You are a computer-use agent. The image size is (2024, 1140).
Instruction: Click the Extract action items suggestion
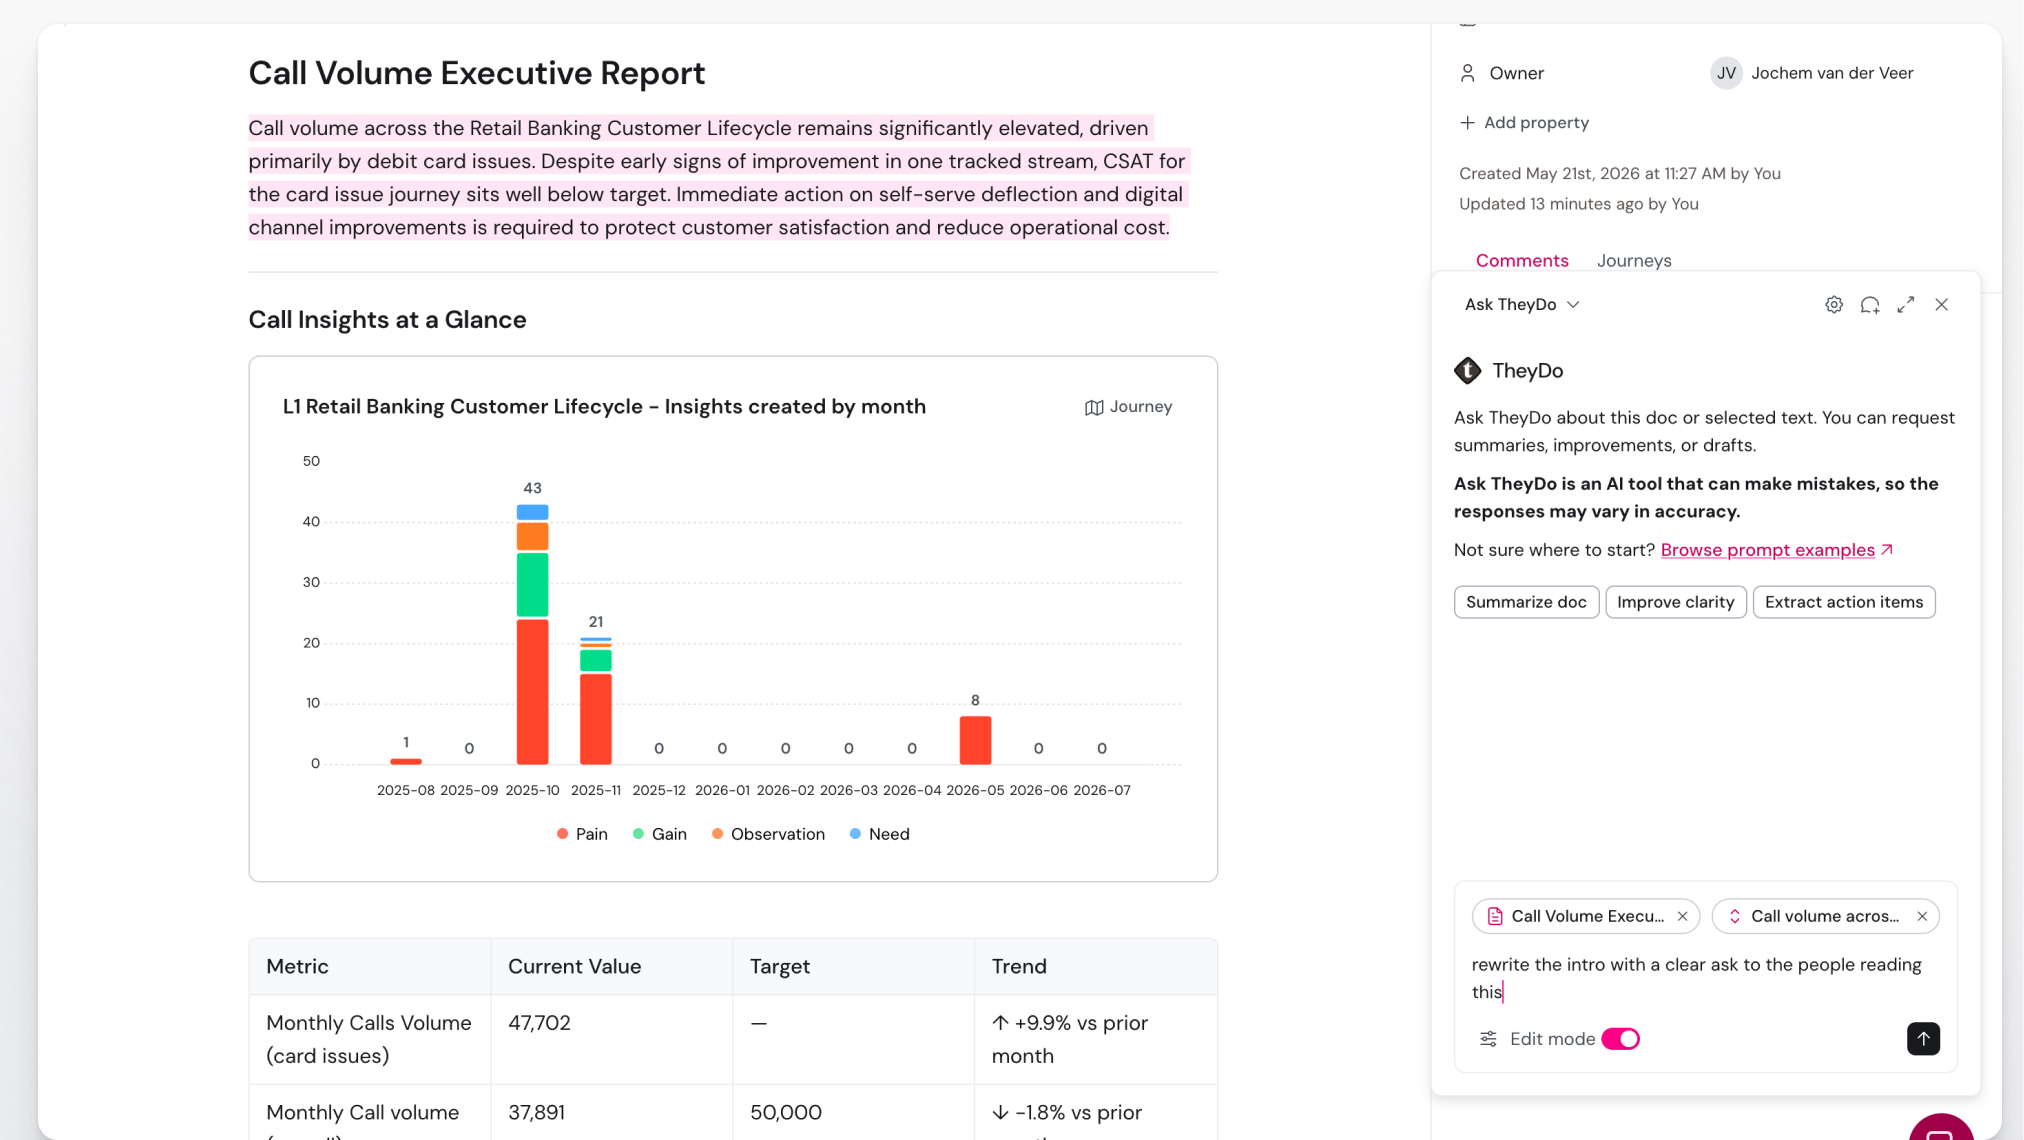click(1843, 602)
